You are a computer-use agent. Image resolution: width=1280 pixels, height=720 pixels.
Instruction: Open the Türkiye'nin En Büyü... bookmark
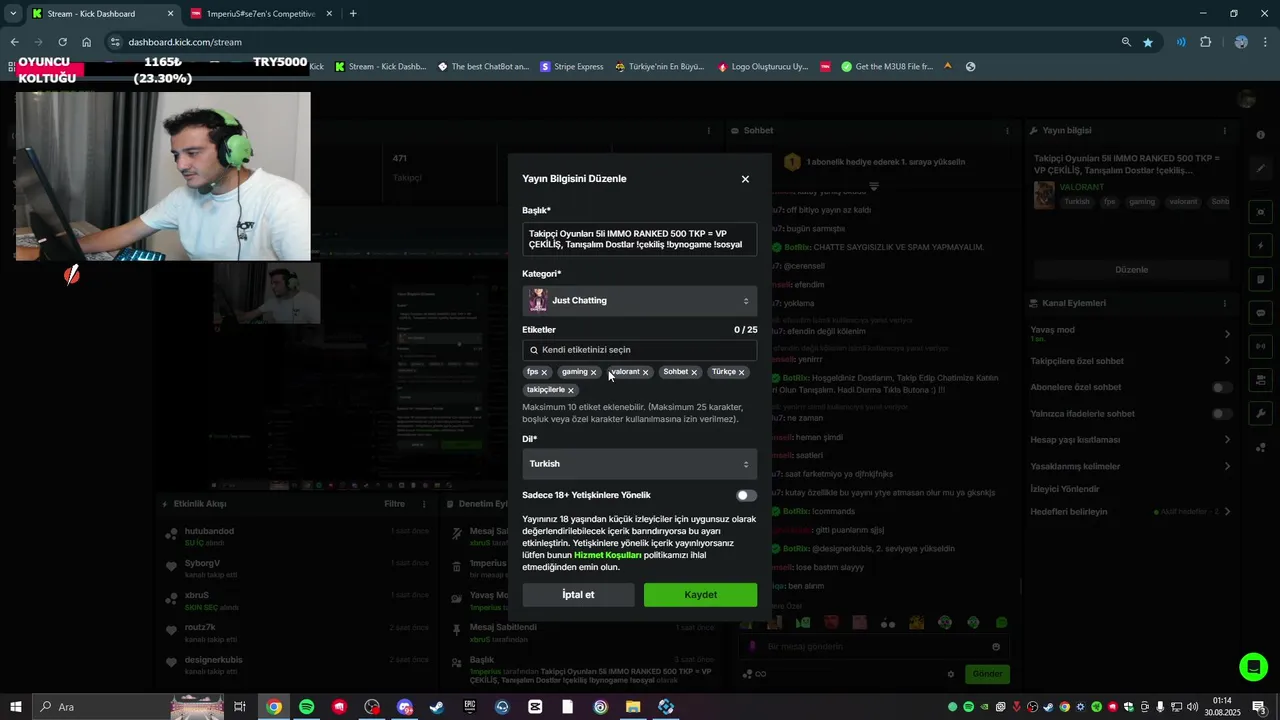[x=660, y=67]
